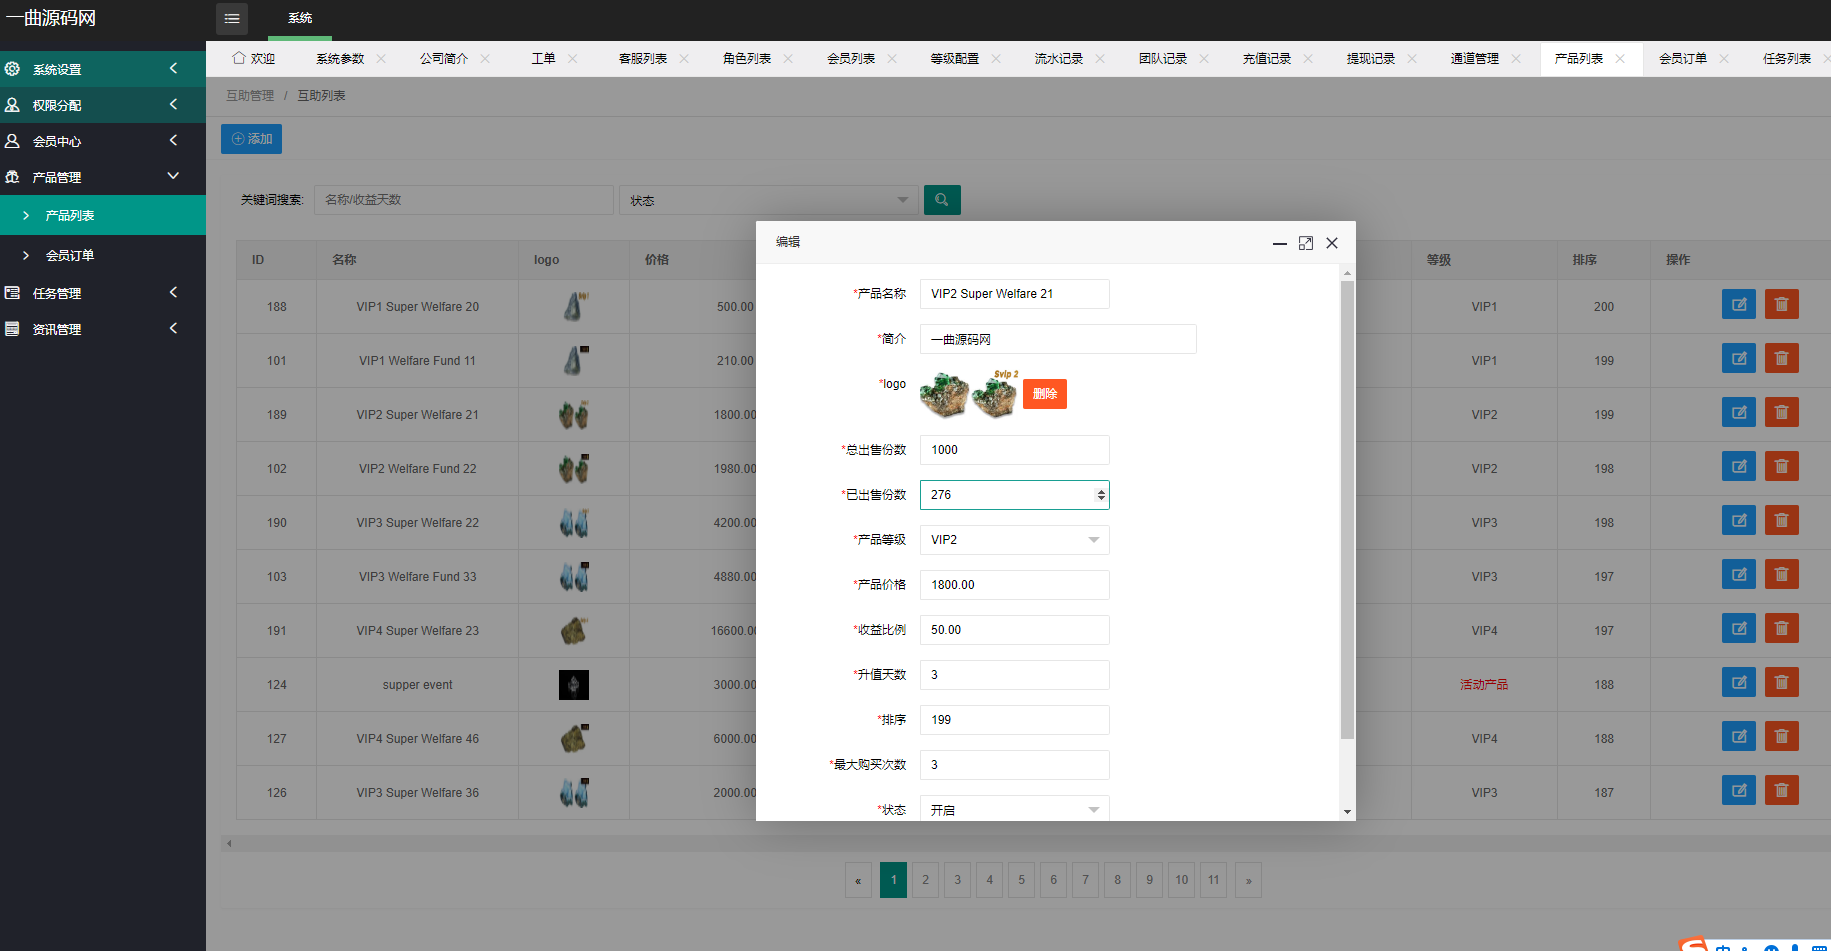The image size is (1831, 951).
Task: Open the 状态 filter dropdown in search bar
Action: [768, 200]
